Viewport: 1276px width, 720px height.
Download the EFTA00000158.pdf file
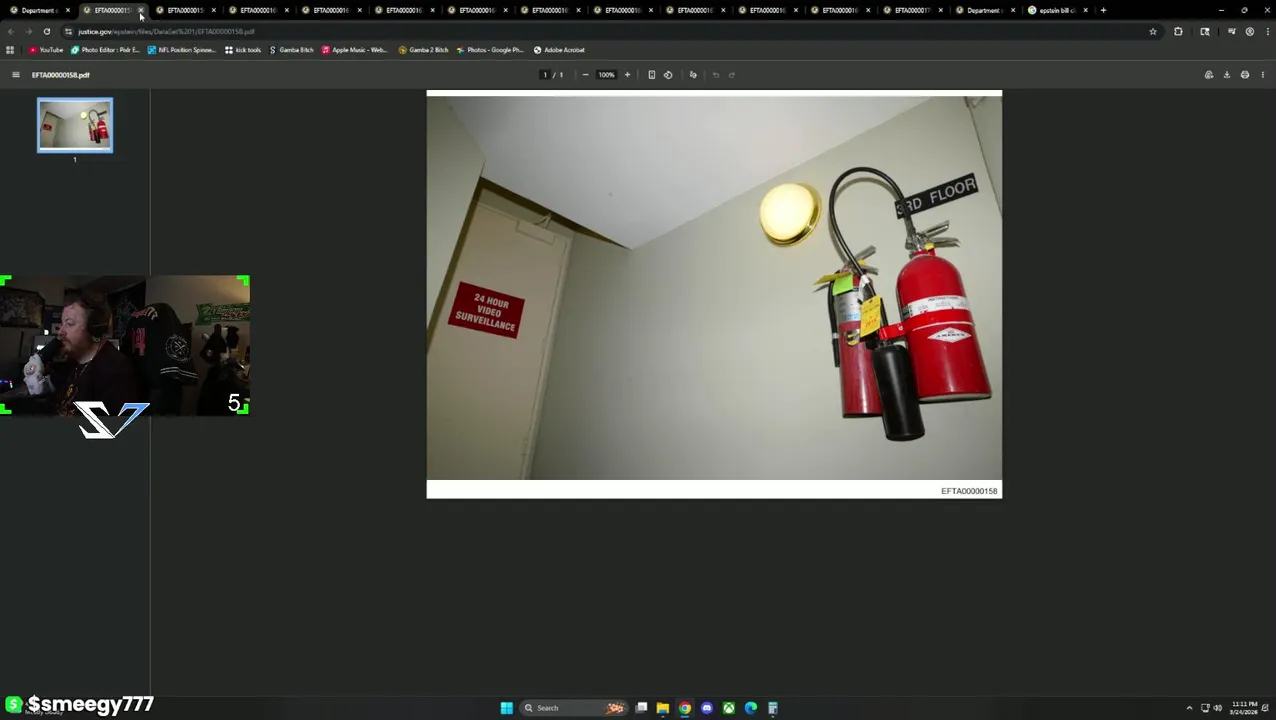pos(1227,75)
